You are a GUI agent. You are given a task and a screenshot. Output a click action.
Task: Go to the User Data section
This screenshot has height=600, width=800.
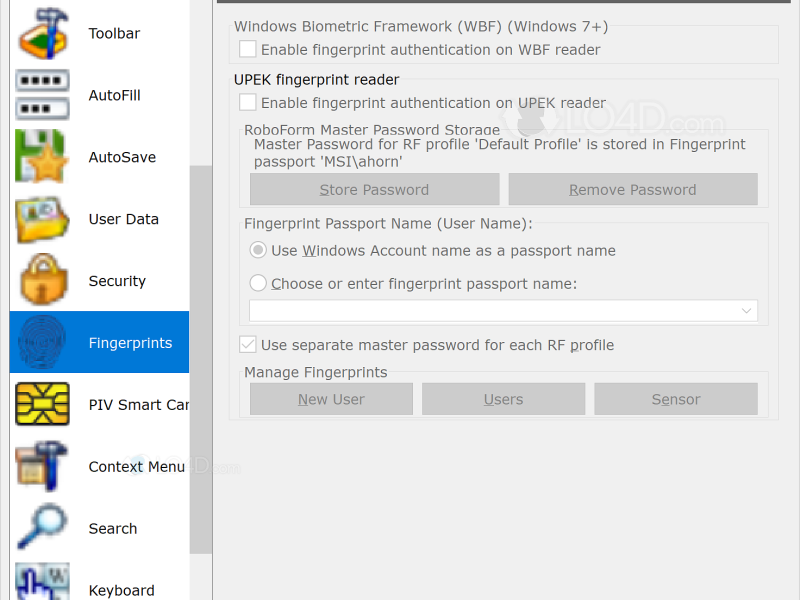coord(123,219)
